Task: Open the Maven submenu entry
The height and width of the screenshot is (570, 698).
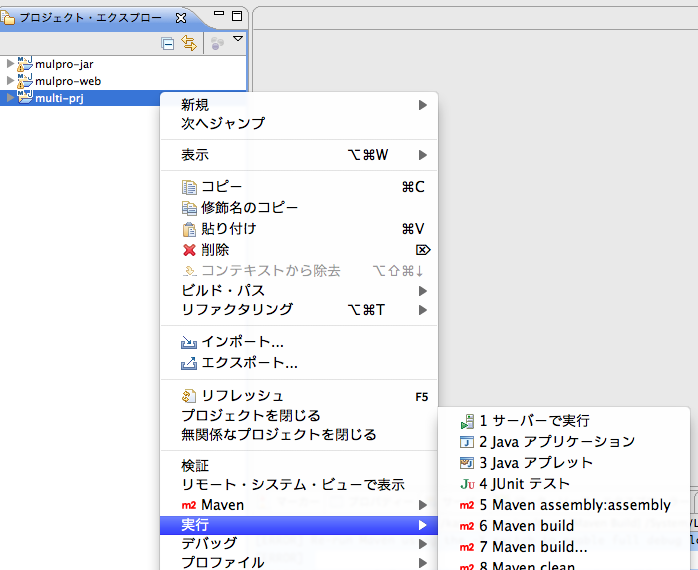Action: [x=222, y=505]
